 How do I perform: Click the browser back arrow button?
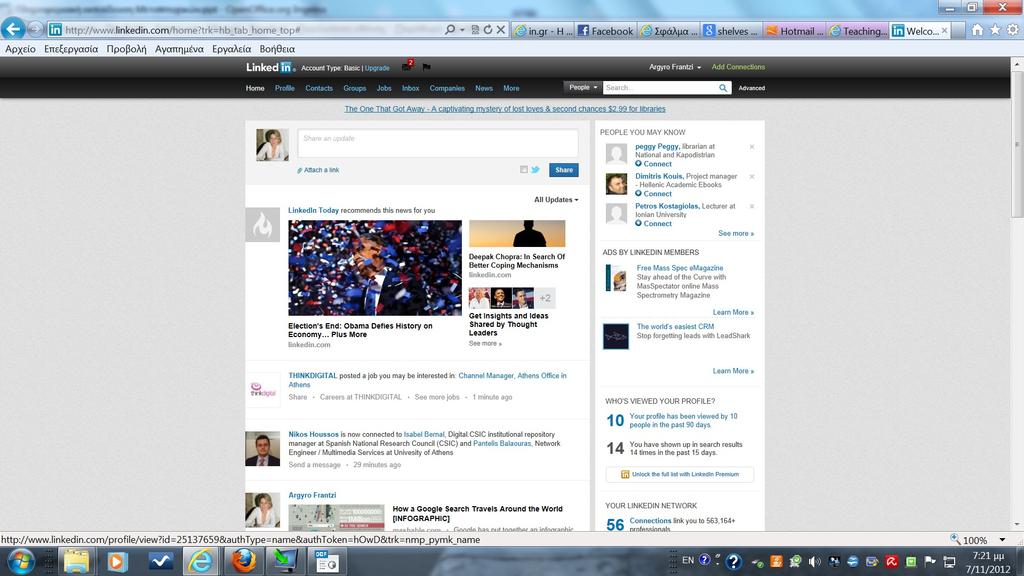pos(13,29)
